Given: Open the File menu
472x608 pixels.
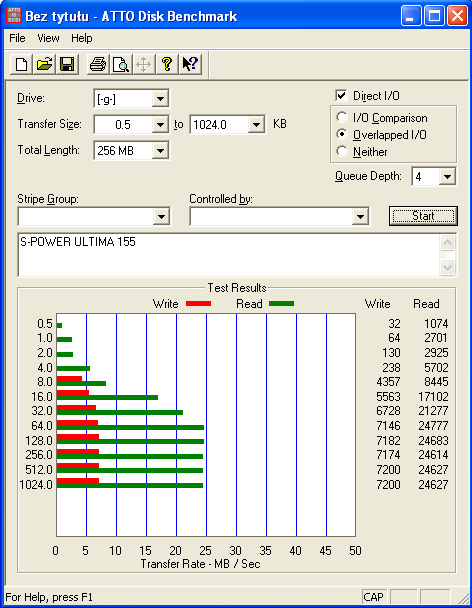Looking at the screenshot, I should pos(17,38).
